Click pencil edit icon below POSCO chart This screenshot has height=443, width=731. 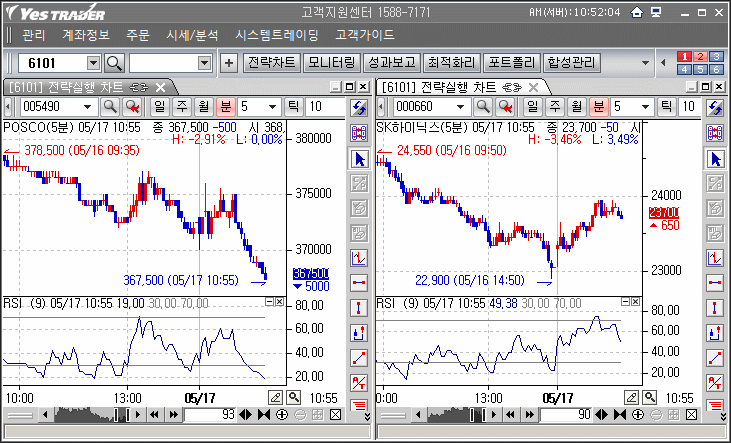click(x=276, y=398)
